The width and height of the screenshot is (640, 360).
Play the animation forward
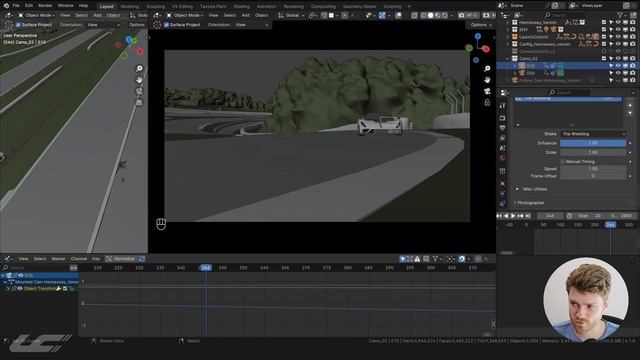513,216
